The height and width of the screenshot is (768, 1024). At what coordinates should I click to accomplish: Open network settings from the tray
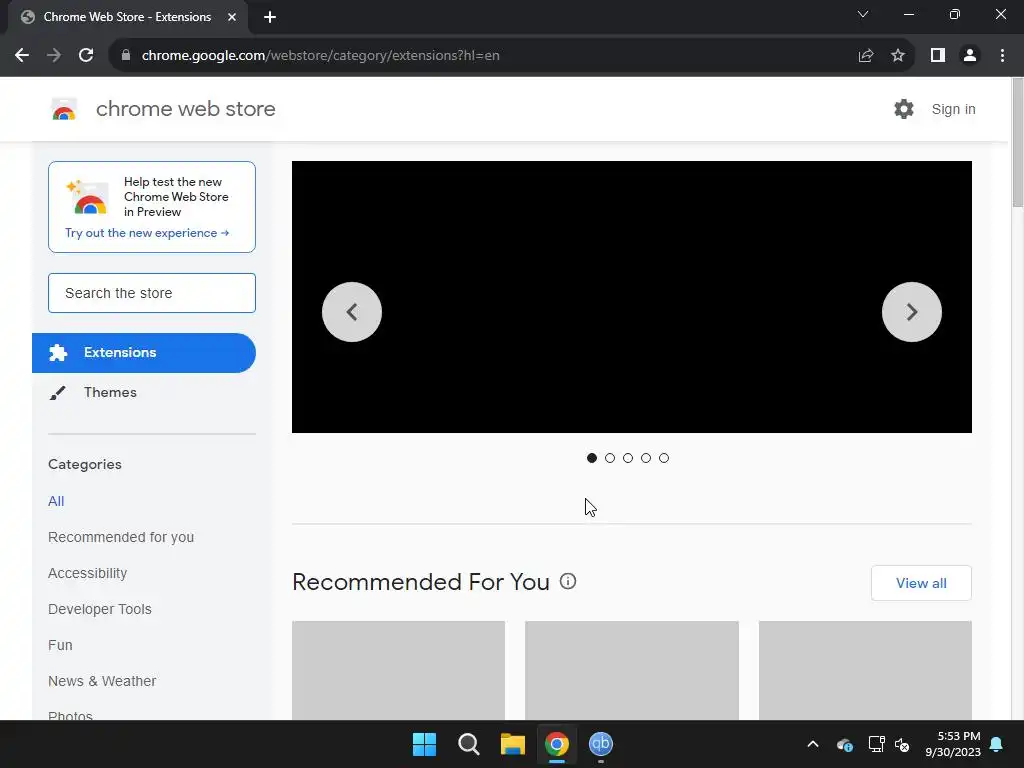click(x=876, y=744)
